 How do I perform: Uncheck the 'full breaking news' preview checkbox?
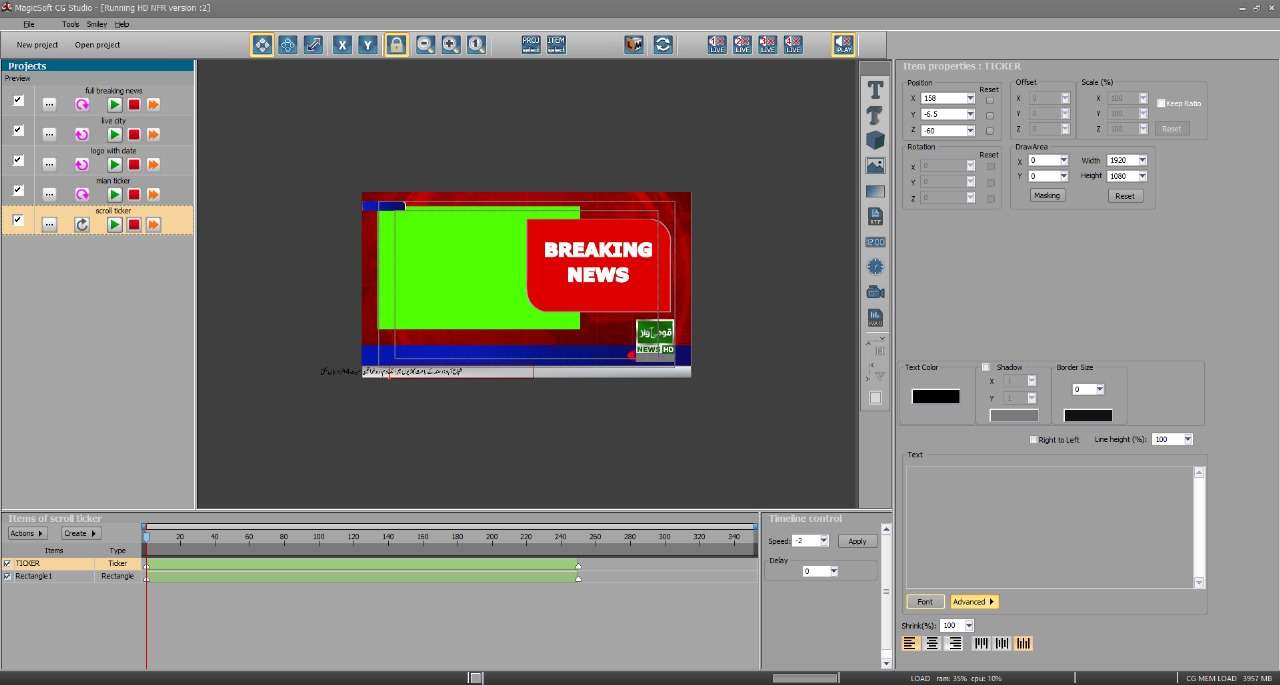coord(18,101)
